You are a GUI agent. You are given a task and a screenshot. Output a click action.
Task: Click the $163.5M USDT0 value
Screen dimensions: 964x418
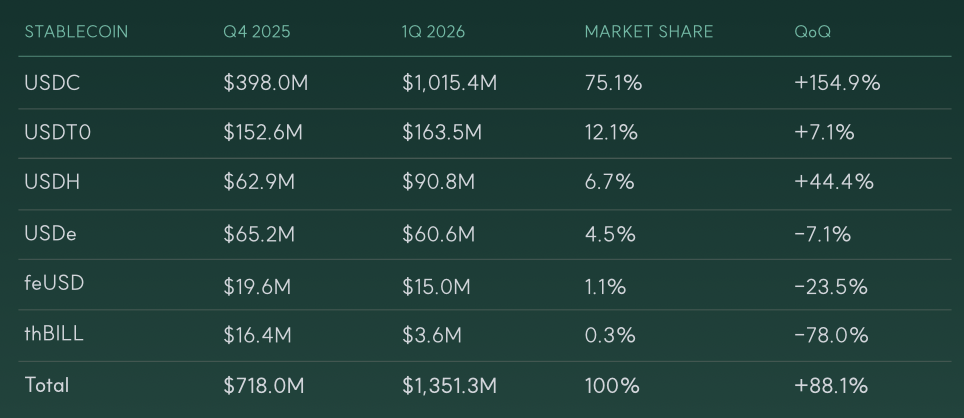click(x=442, y=133)
